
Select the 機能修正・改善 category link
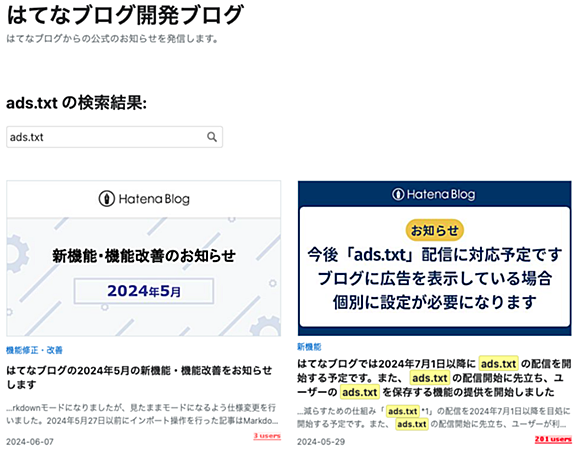pos(34,350)
